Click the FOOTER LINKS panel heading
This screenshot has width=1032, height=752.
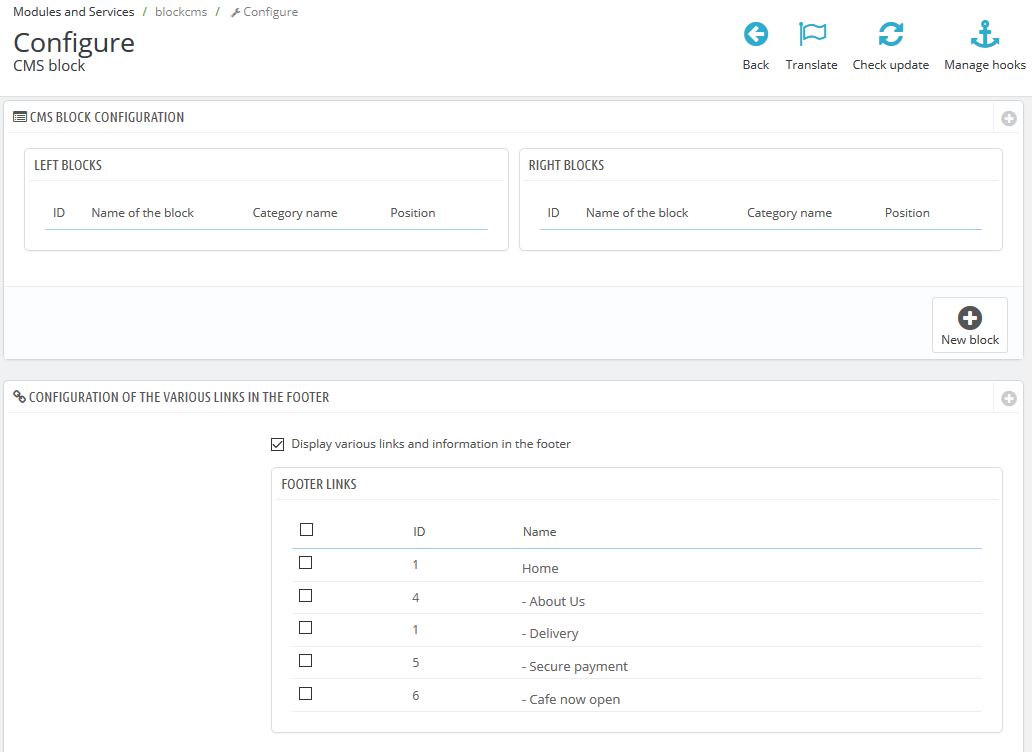tap(319, 484)
